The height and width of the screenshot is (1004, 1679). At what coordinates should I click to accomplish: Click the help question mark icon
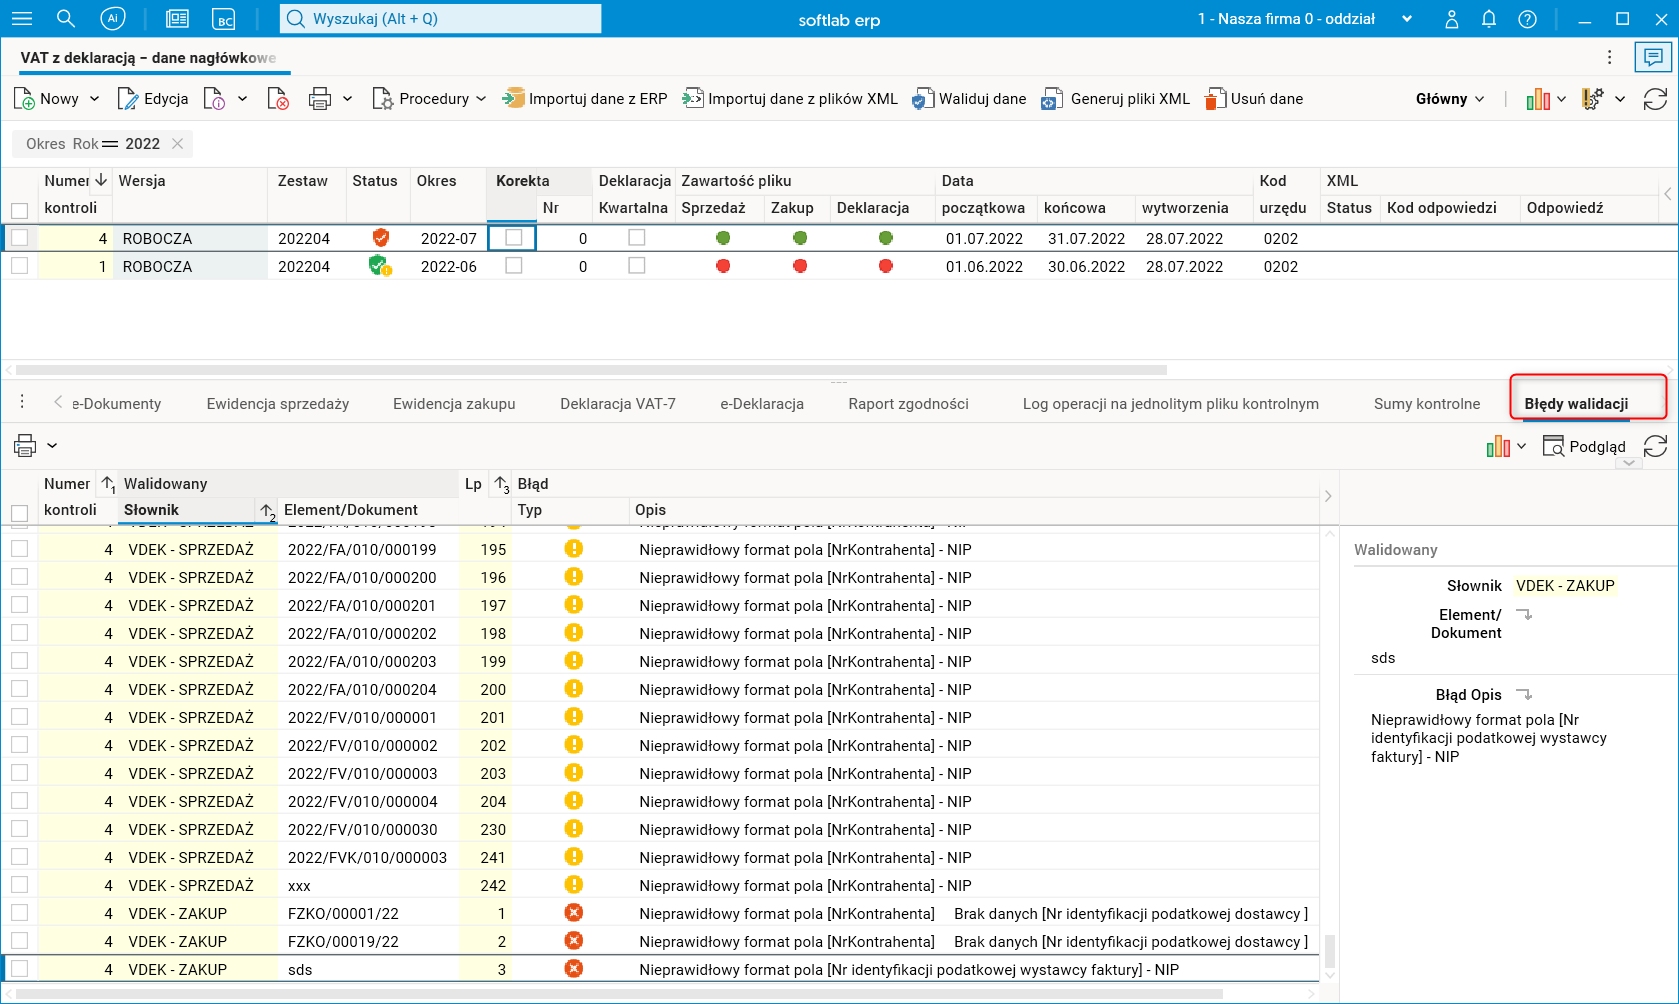point(1527,19)
